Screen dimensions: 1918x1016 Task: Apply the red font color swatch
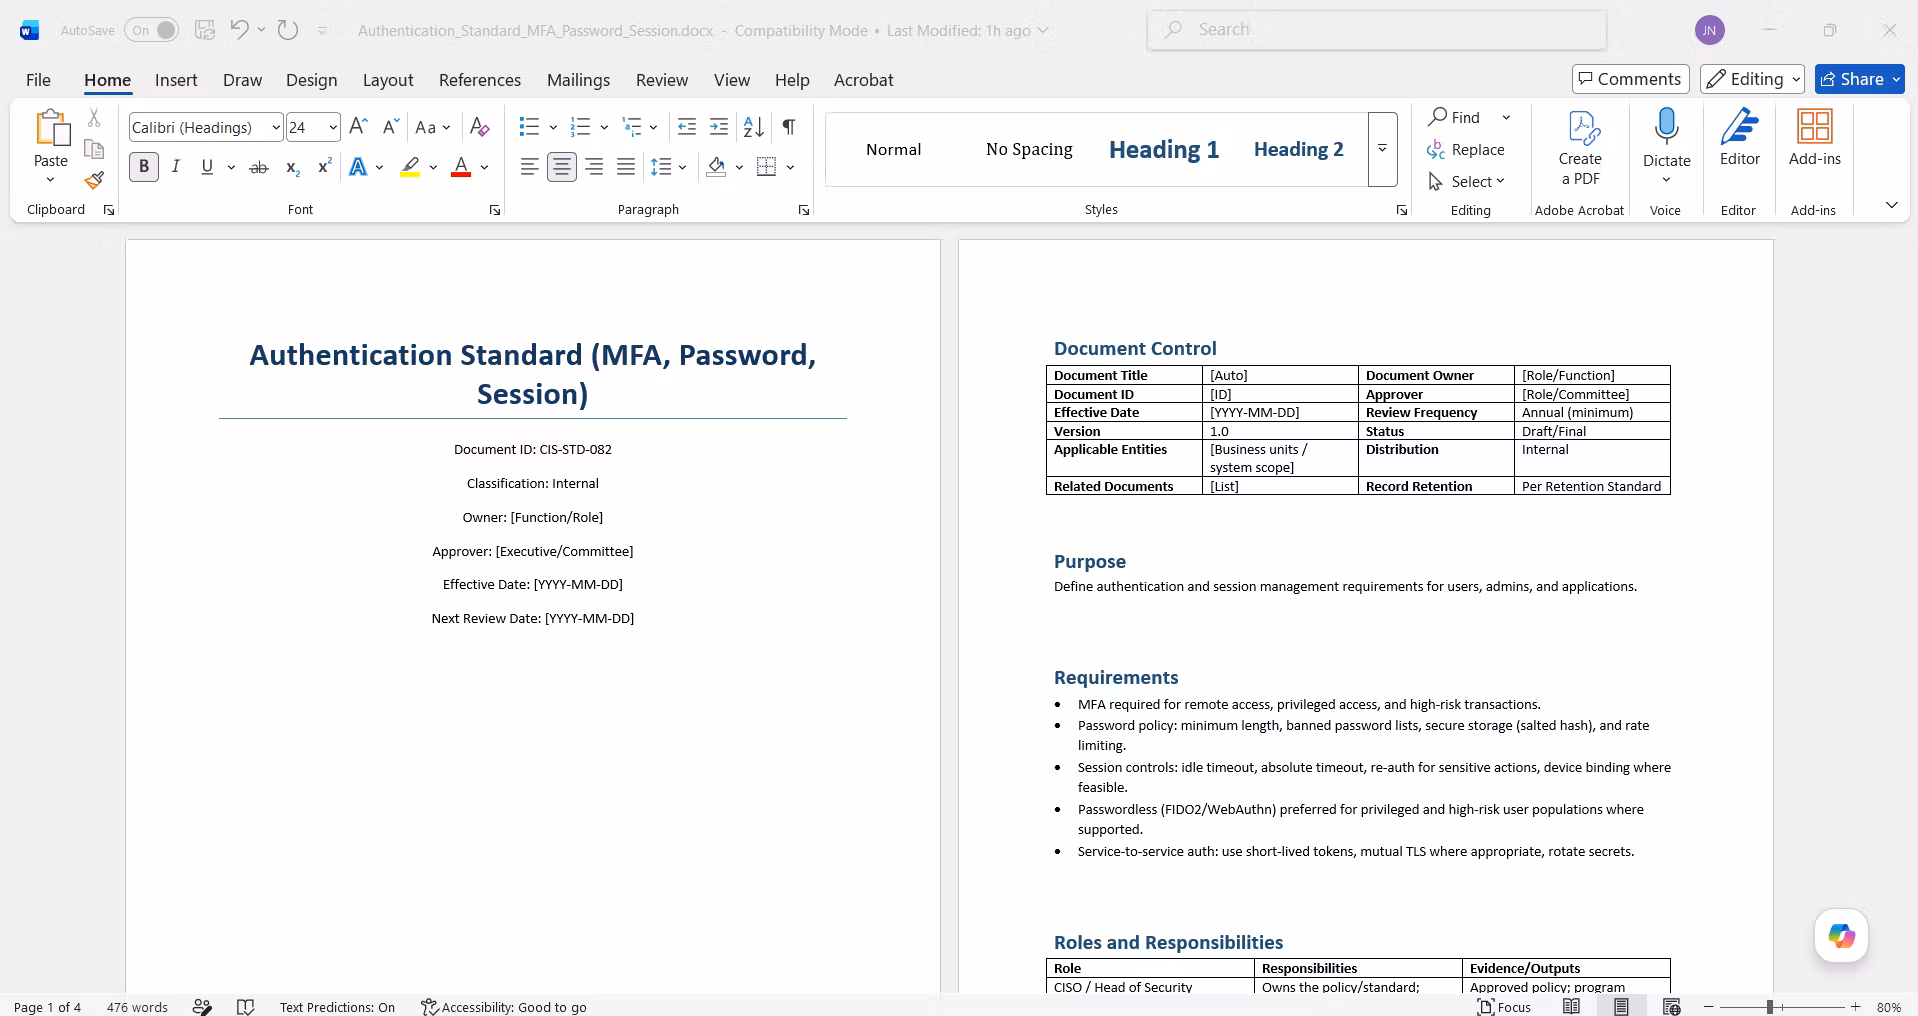pos(461,167)
